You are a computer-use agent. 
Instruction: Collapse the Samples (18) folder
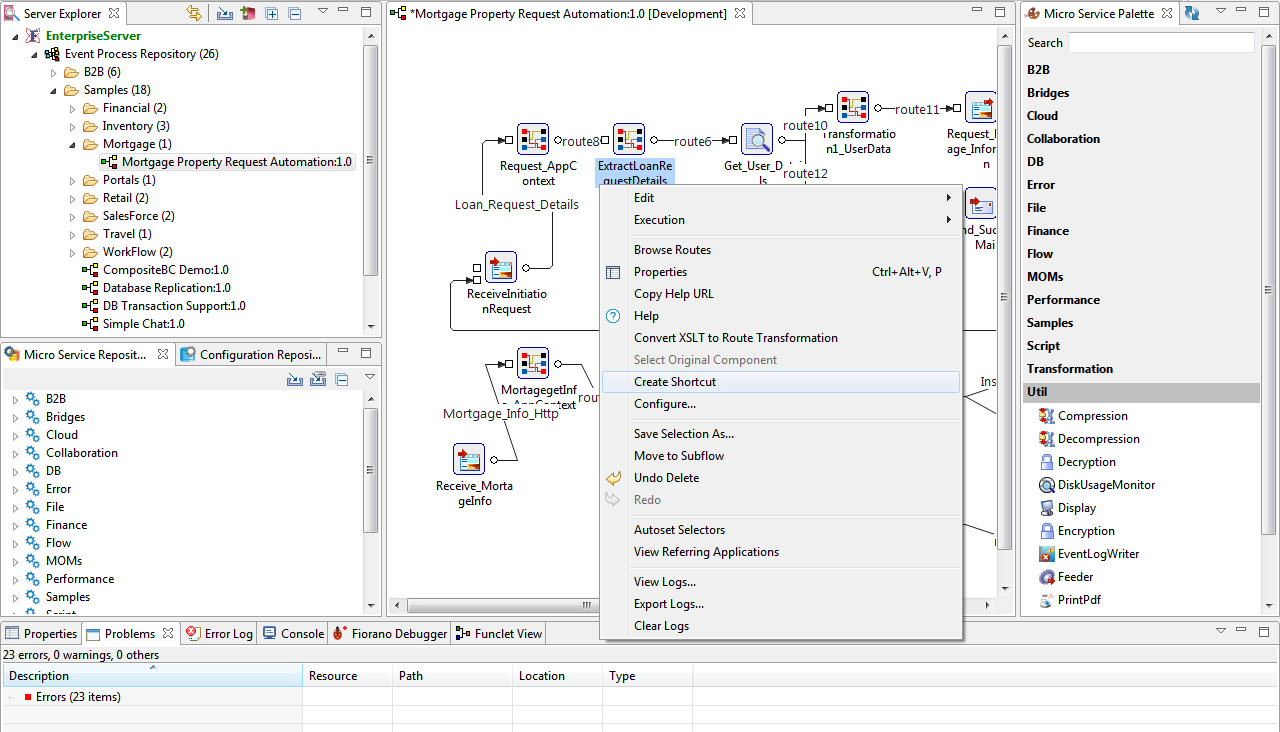pos(54,90)
